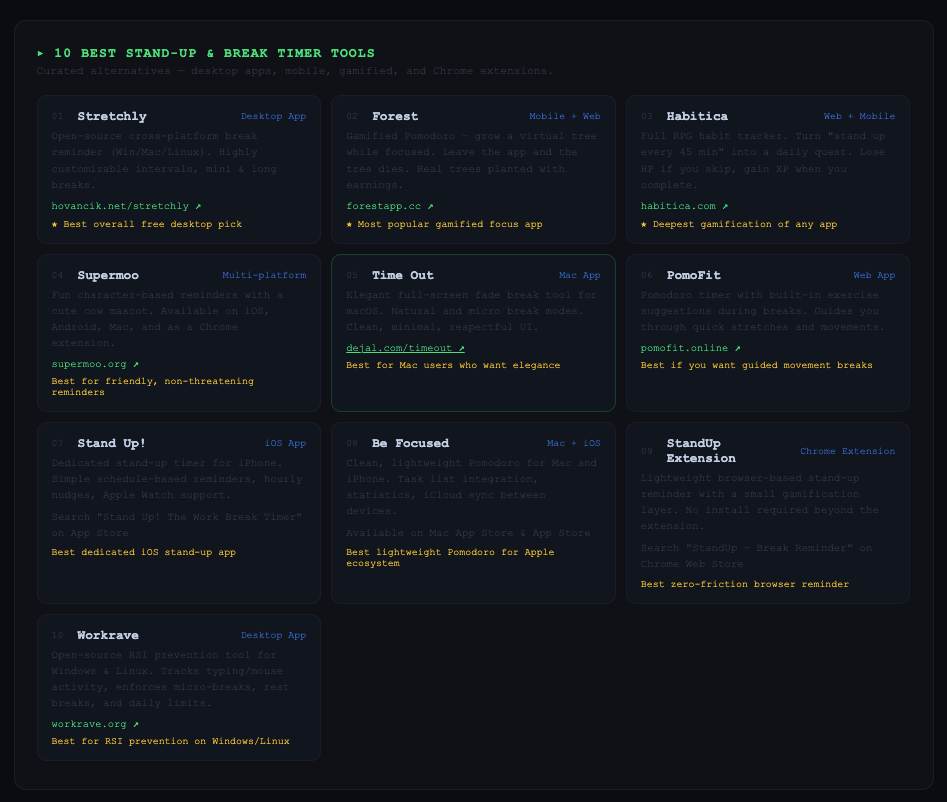Click 'Best overall free desktop pick' note
Image resolution: width=947 pixels, height=802 pixels.
point(147,224)
